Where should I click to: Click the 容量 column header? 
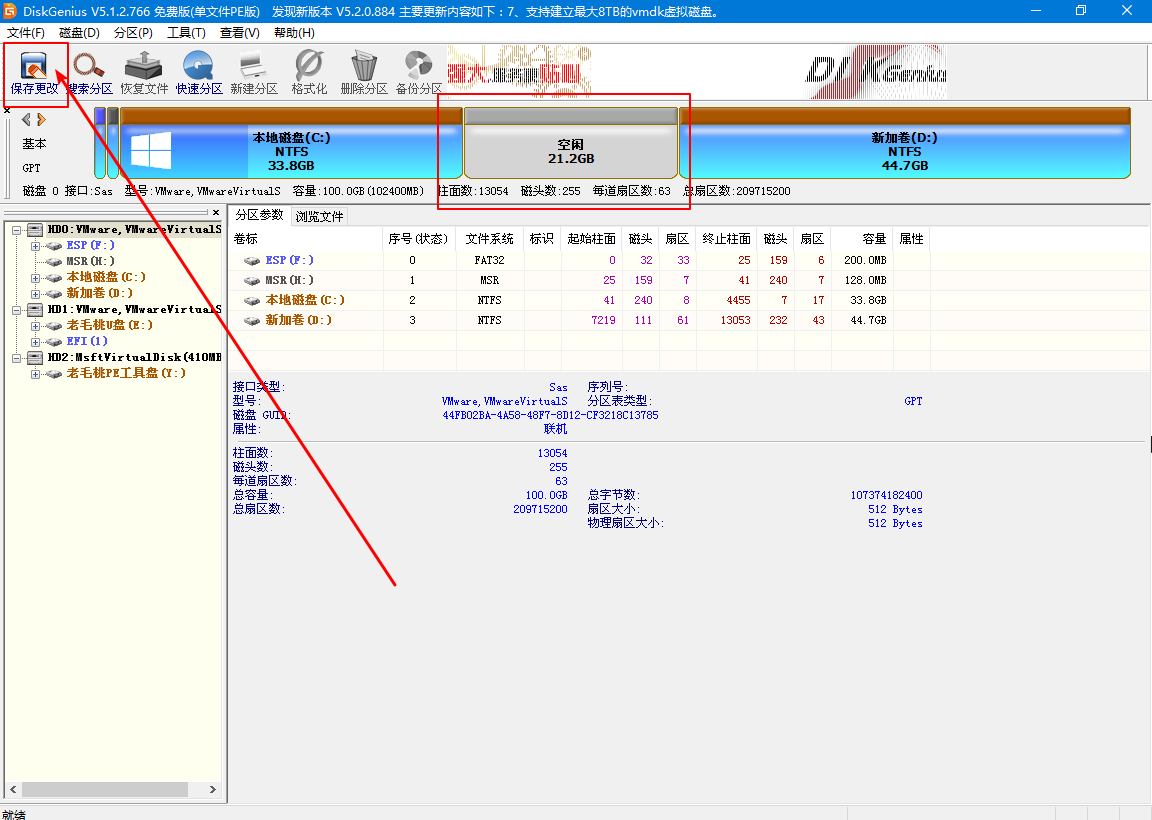(x=863, y=239)
